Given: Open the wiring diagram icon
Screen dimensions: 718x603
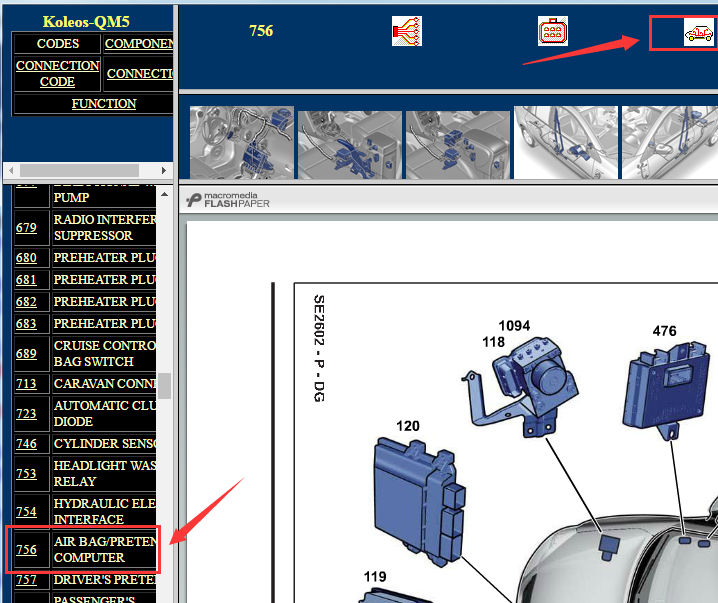Looking at the screenshot, I should click(407, 31).
